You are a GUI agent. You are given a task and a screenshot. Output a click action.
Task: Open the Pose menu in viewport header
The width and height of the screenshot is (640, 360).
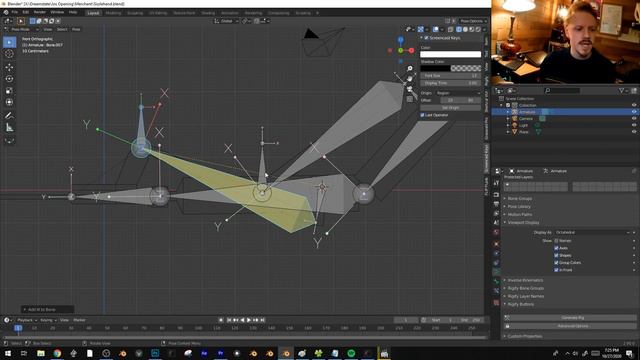[76, 29]
